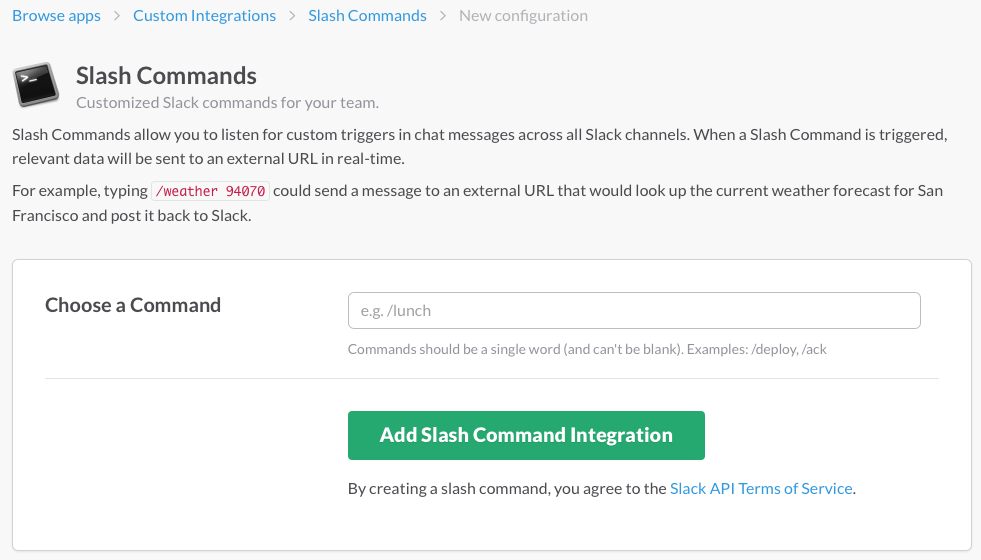Click the single-word command hint text

pos(587,349)
